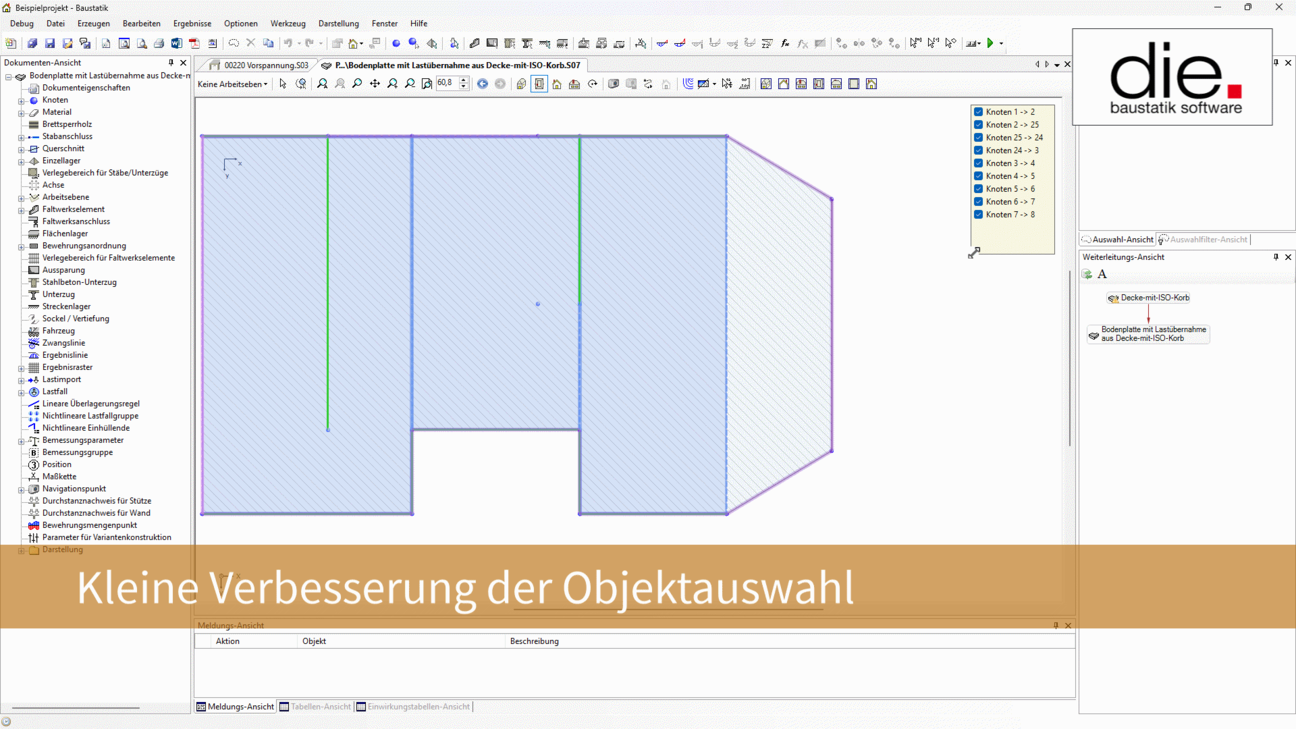Viewport: 1296px width, 729px height.
Task: Click the green run calculation arrow
Action: (x=990, y=44)
